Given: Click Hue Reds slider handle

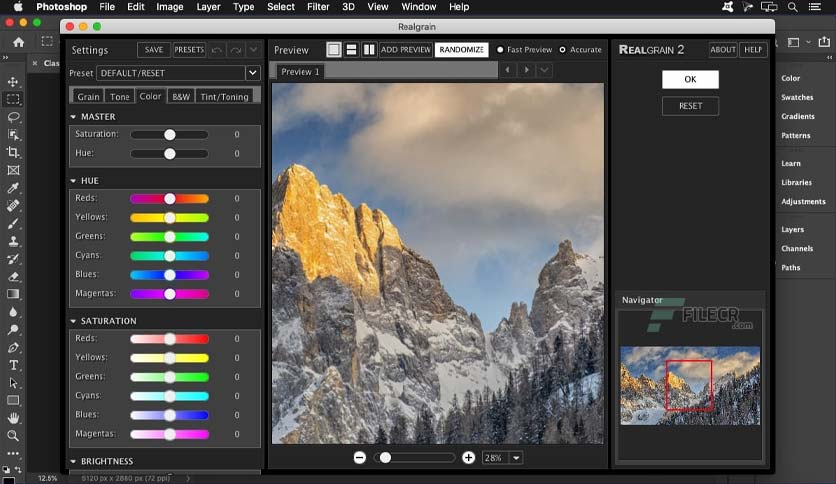Looking at the screenshot, I should coord(170,199).
